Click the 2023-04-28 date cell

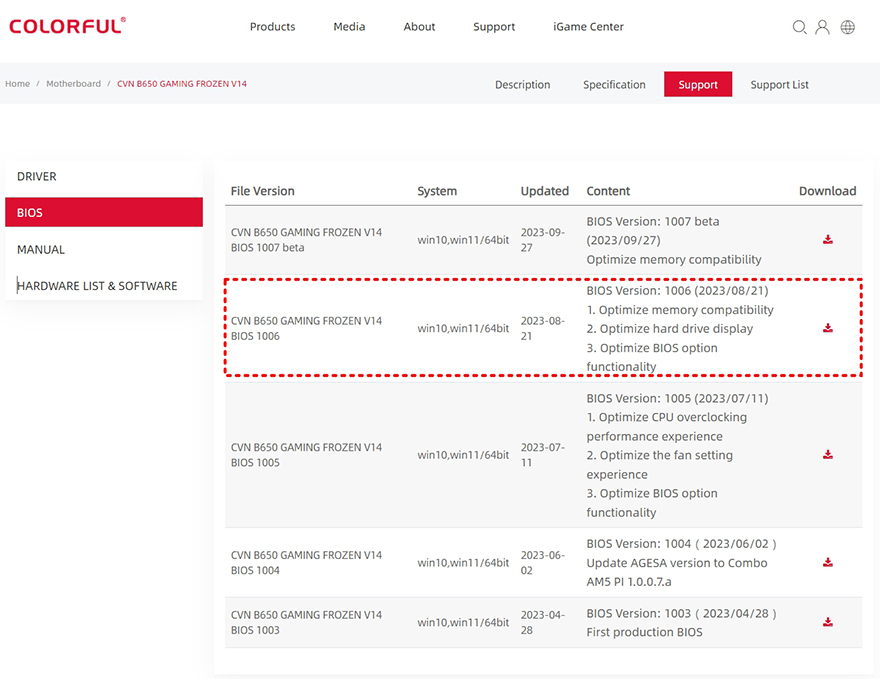(x=543, y=622)
